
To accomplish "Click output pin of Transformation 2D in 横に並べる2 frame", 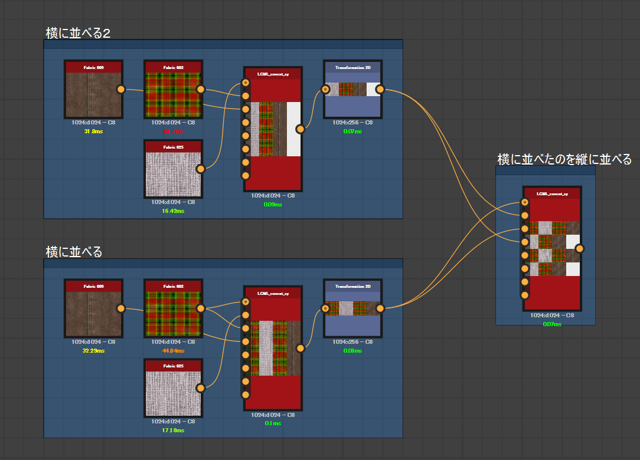I will (381, 89).
